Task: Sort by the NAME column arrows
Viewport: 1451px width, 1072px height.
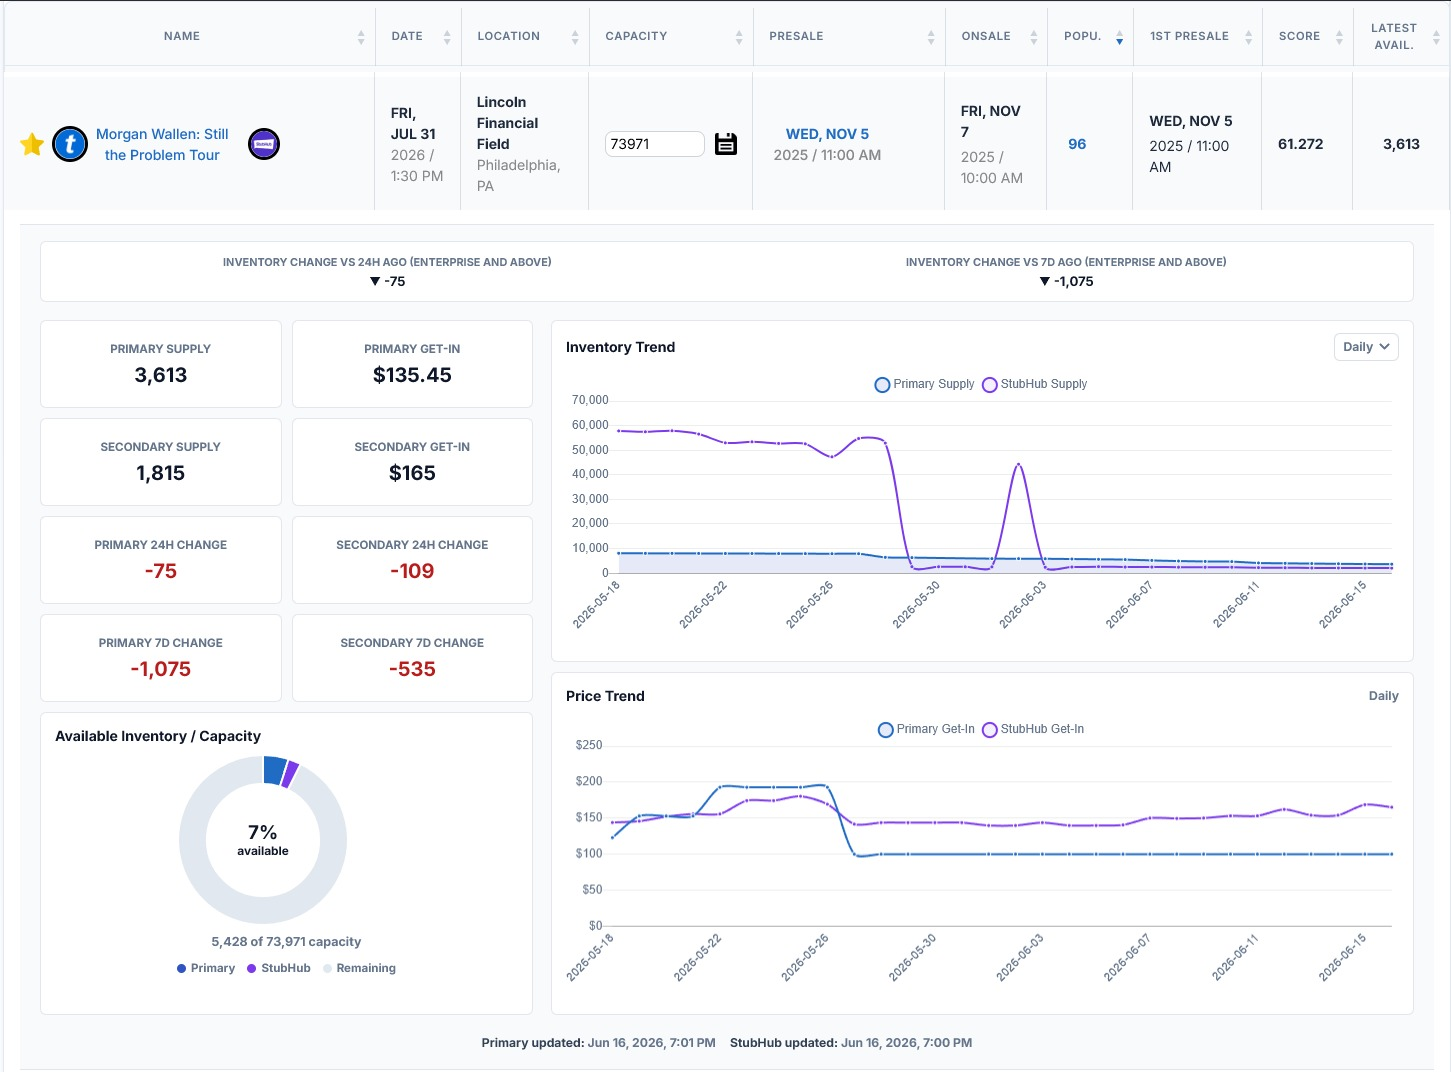Action: (361, 37)
